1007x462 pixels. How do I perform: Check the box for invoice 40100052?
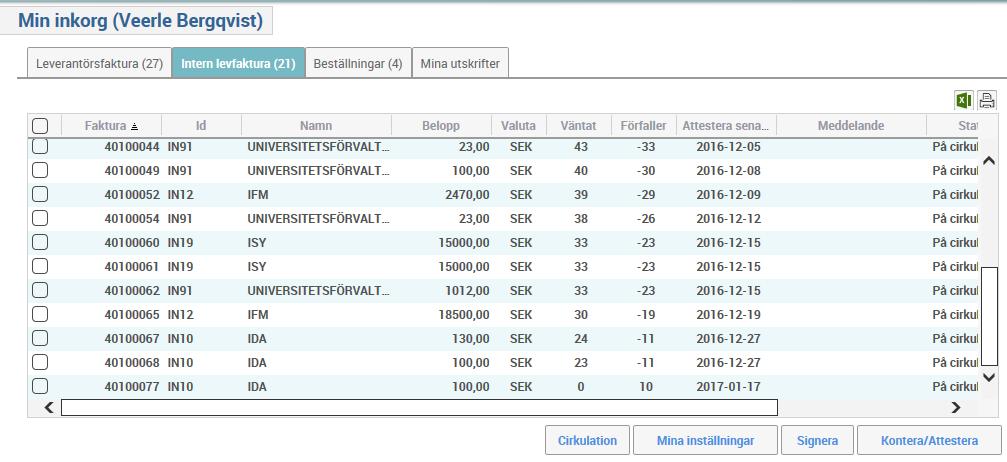click(40, 194)
